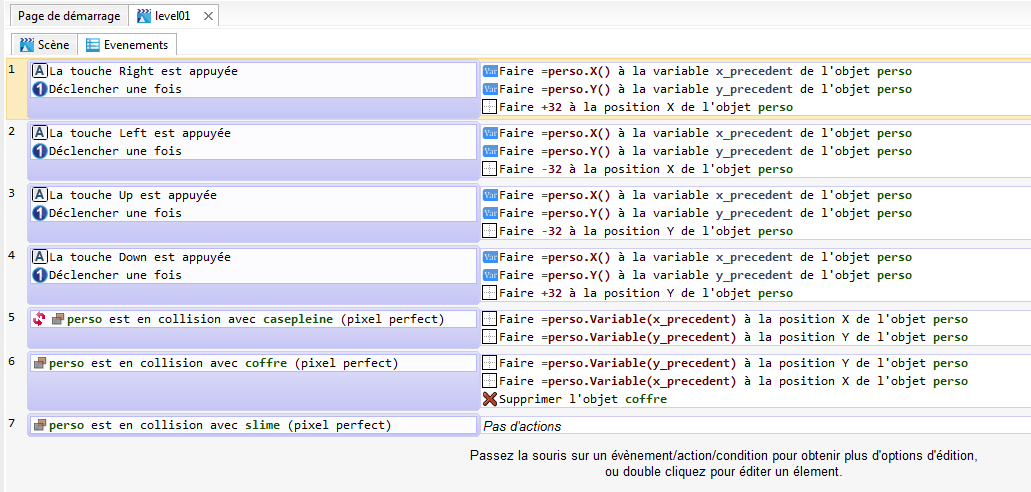Select action Faire +32 à la position X
The image size is (1031, 492).
[x=646, y=107]
